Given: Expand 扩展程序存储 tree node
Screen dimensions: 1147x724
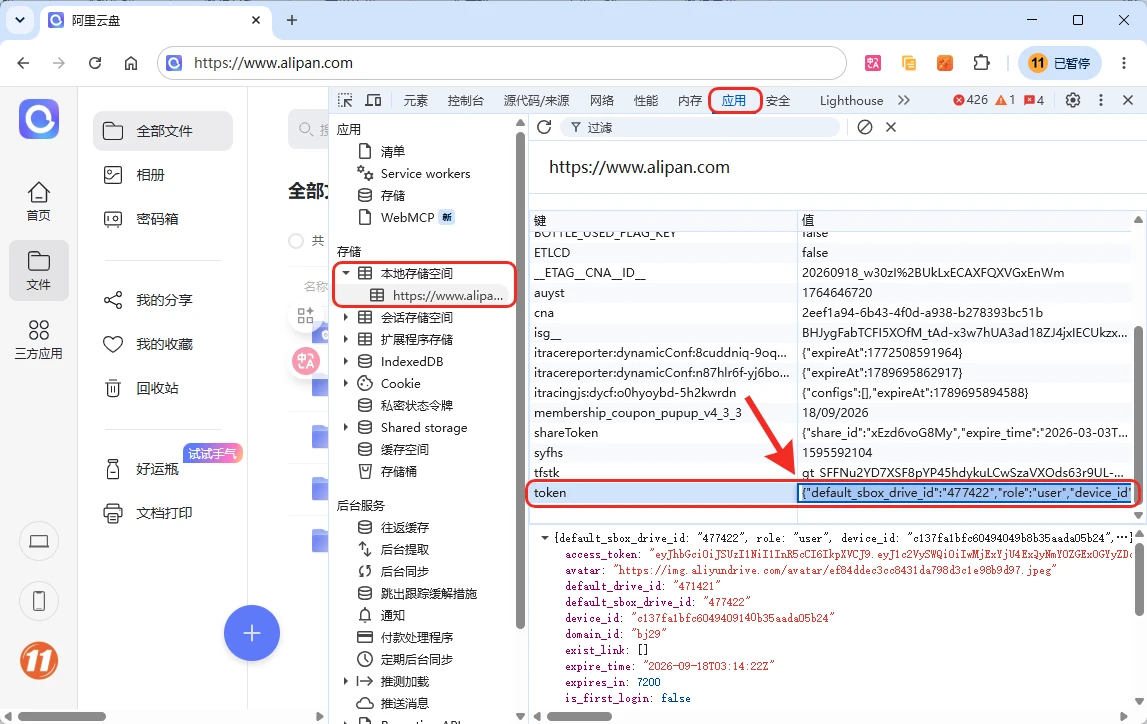Looking at the screenshot, I should click(x=346, y=339).
